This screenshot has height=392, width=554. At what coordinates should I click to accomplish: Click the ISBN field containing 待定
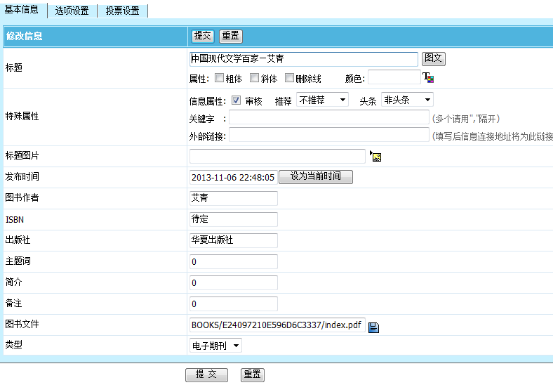click(233, 219)
